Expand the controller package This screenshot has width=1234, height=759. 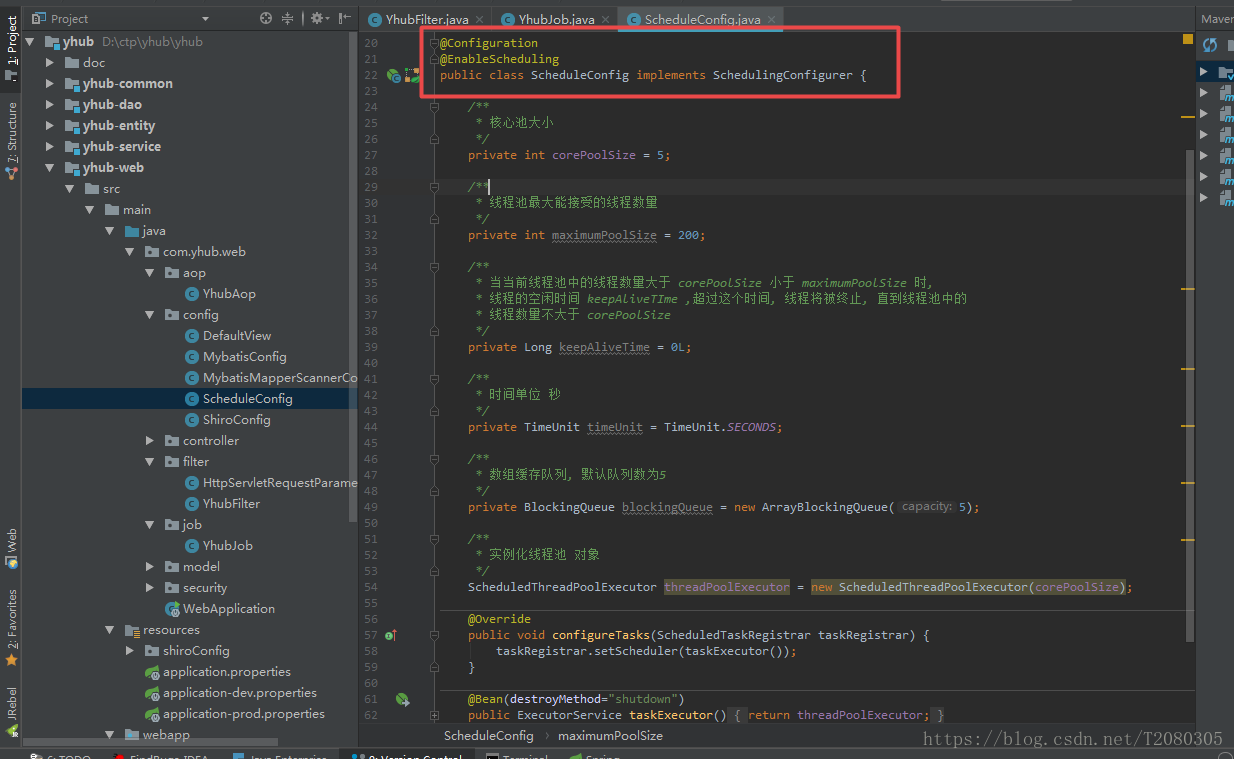pyautogui.click(x=150, y=441)
